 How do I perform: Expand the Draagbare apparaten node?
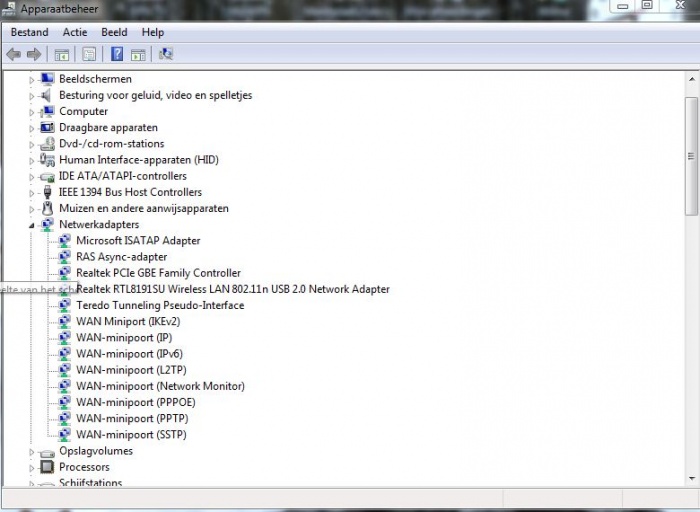31,129
